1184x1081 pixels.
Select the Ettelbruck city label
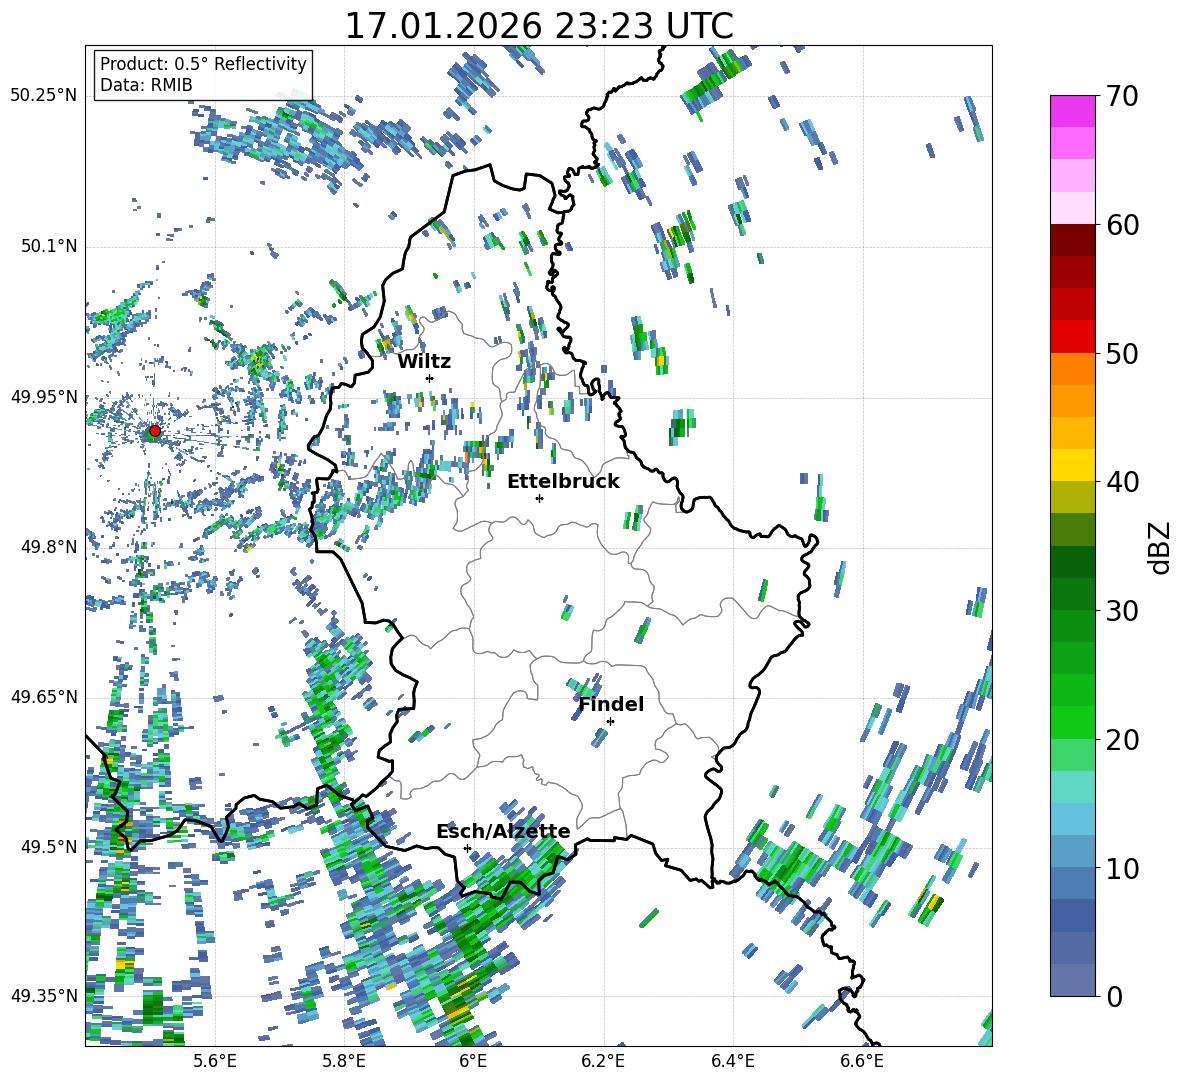tap(563, 482)
